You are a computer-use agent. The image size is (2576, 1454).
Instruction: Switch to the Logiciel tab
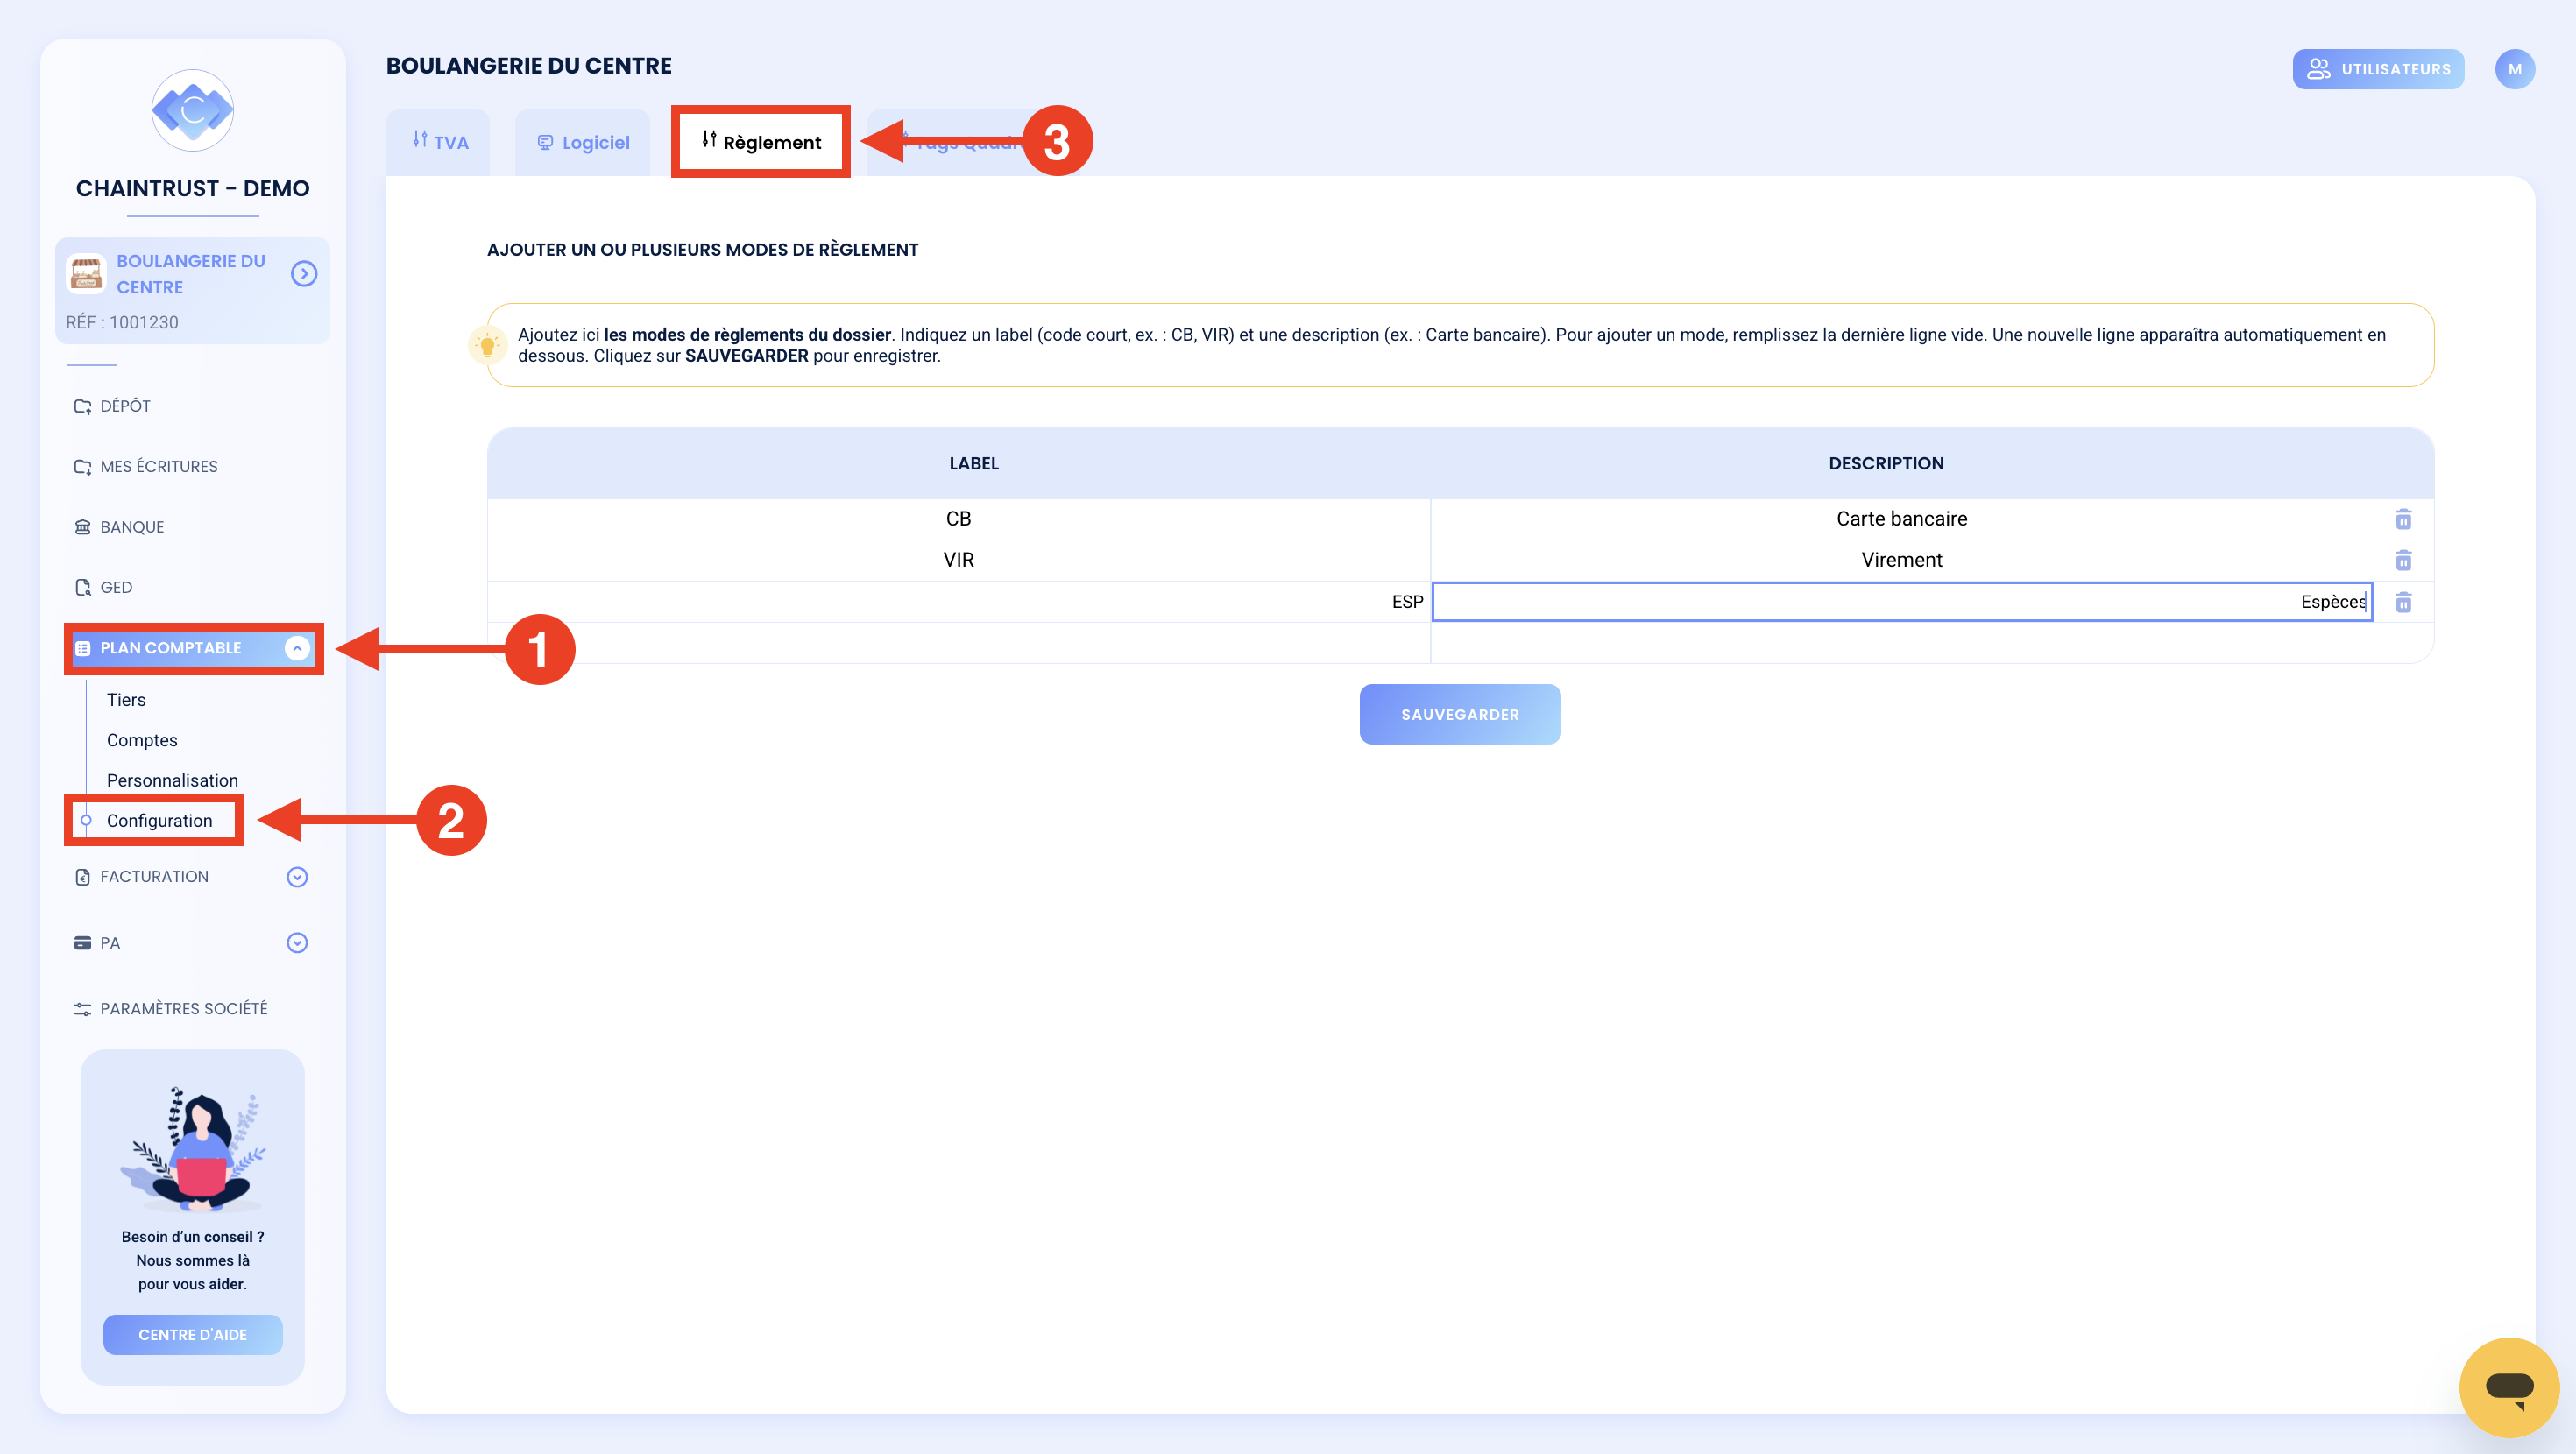click(583, 142)
